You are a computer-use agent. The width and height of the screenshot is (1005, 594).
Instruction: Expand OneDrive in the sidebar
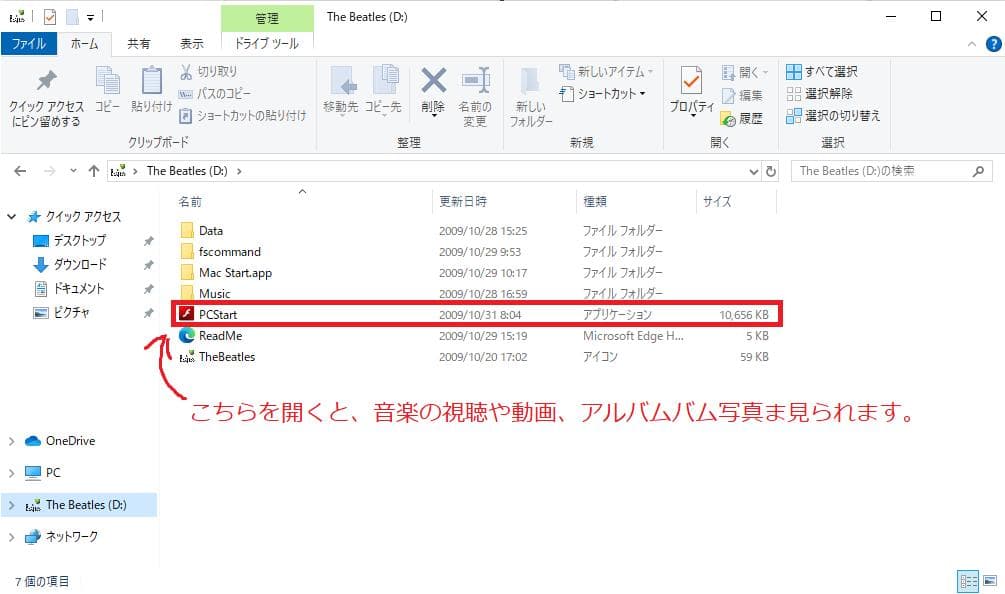(12, 440)
